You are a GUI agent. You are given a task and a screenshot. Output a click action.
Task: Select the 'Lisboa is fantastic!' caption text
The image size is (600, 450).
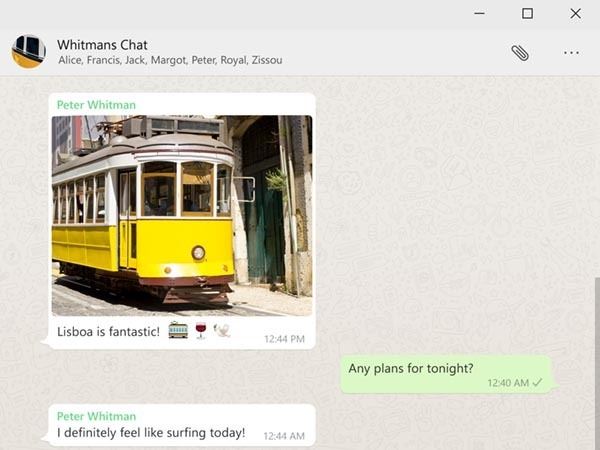coord(108,331)
